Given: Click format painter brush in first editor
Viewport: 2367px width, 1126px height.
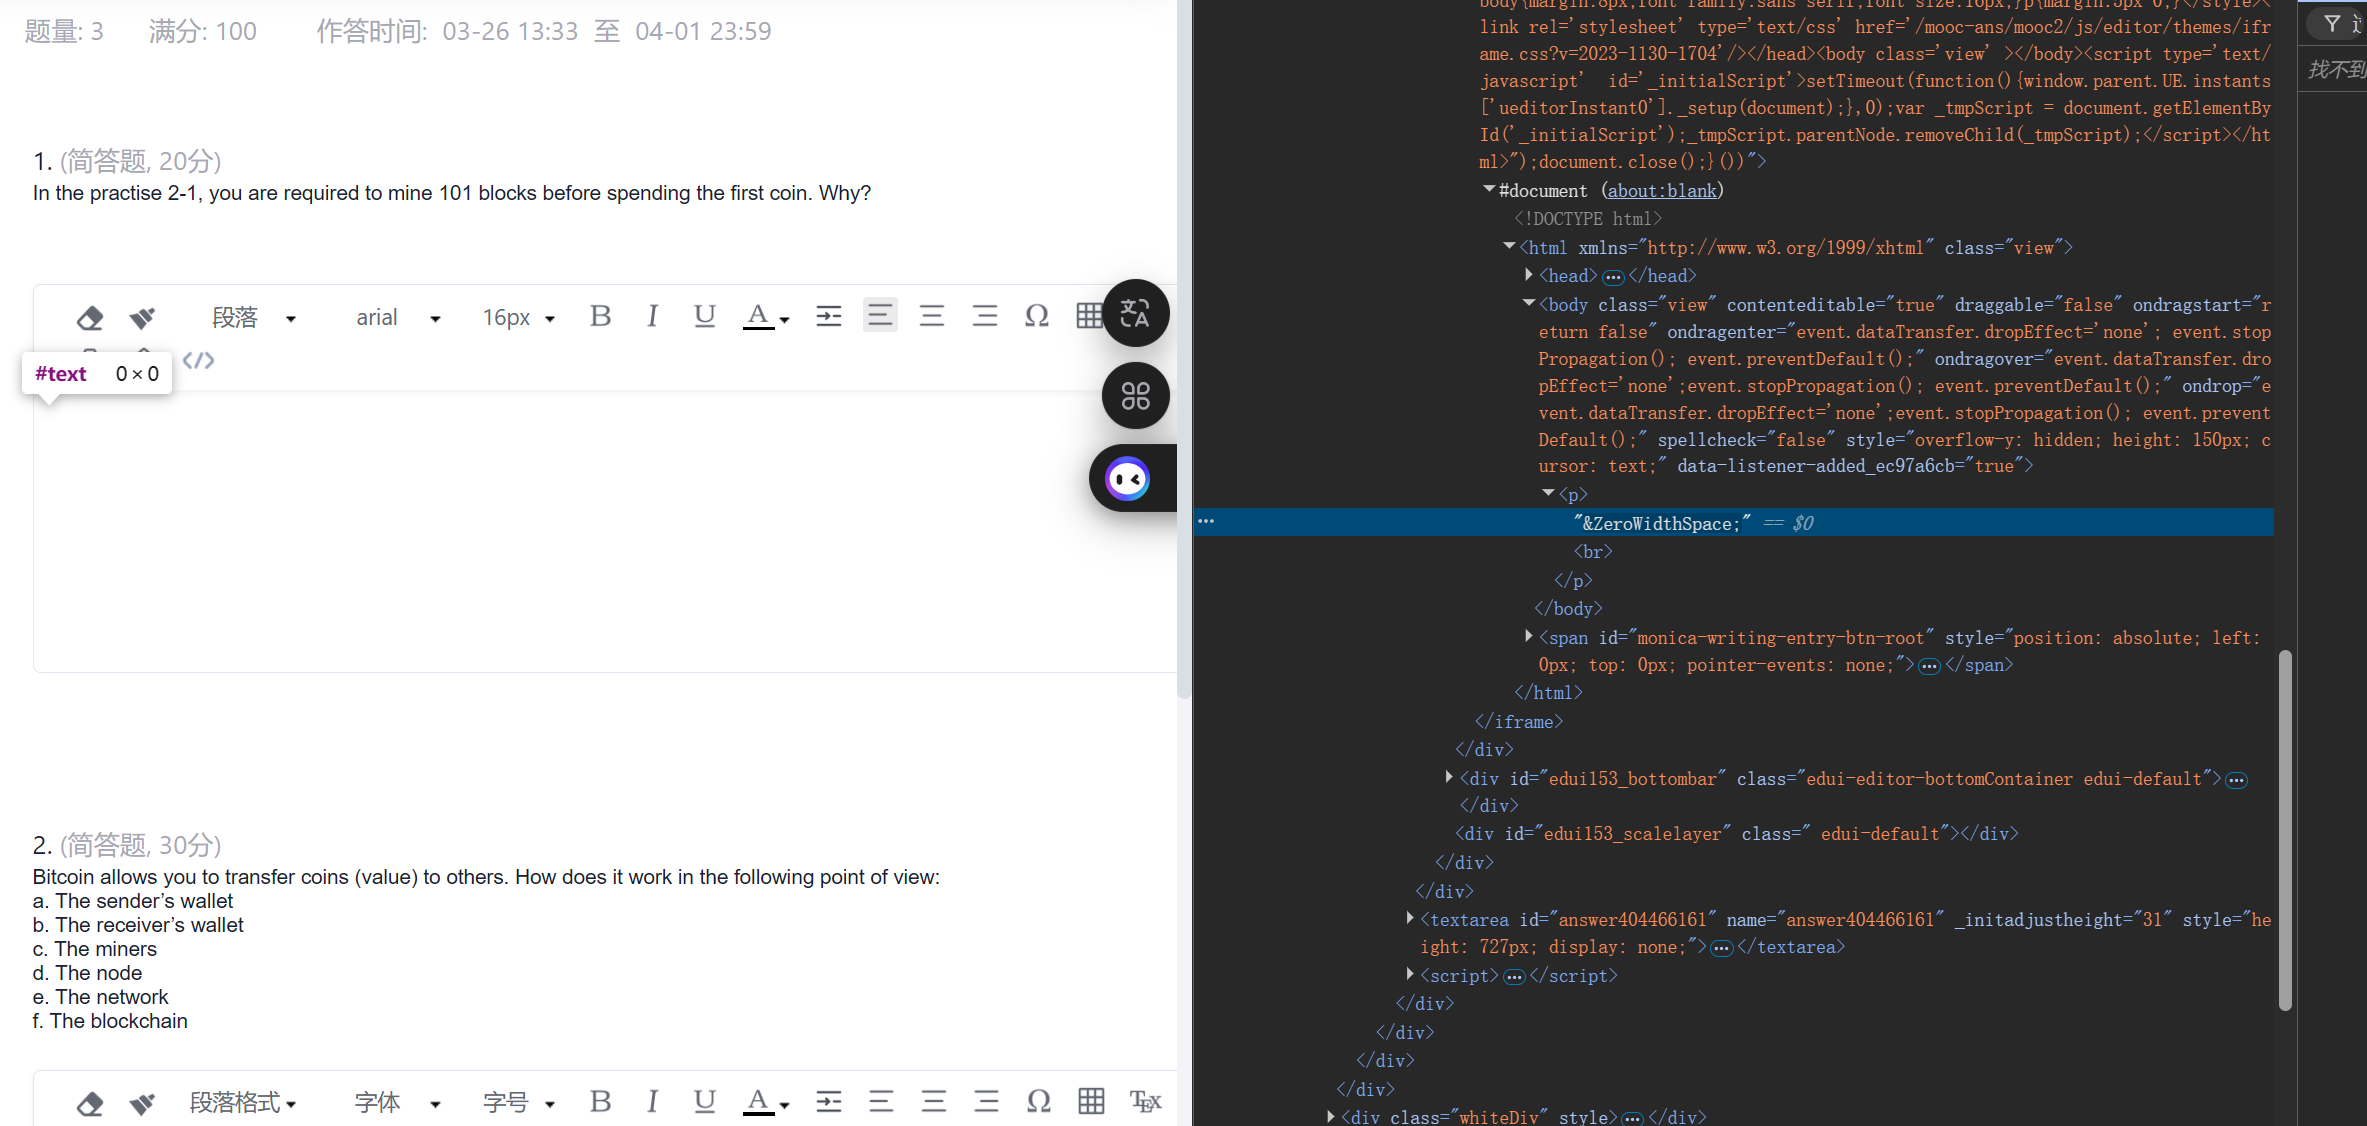Looking at the screenshot, I should [142, 318].
